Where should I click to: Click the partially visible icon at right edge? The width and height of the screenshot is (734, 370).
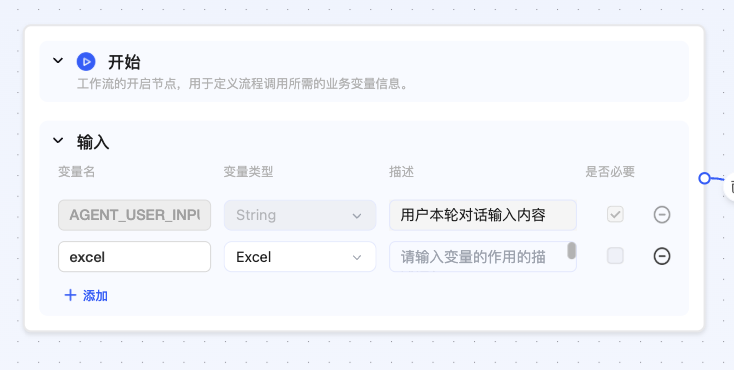pos(729,186)
